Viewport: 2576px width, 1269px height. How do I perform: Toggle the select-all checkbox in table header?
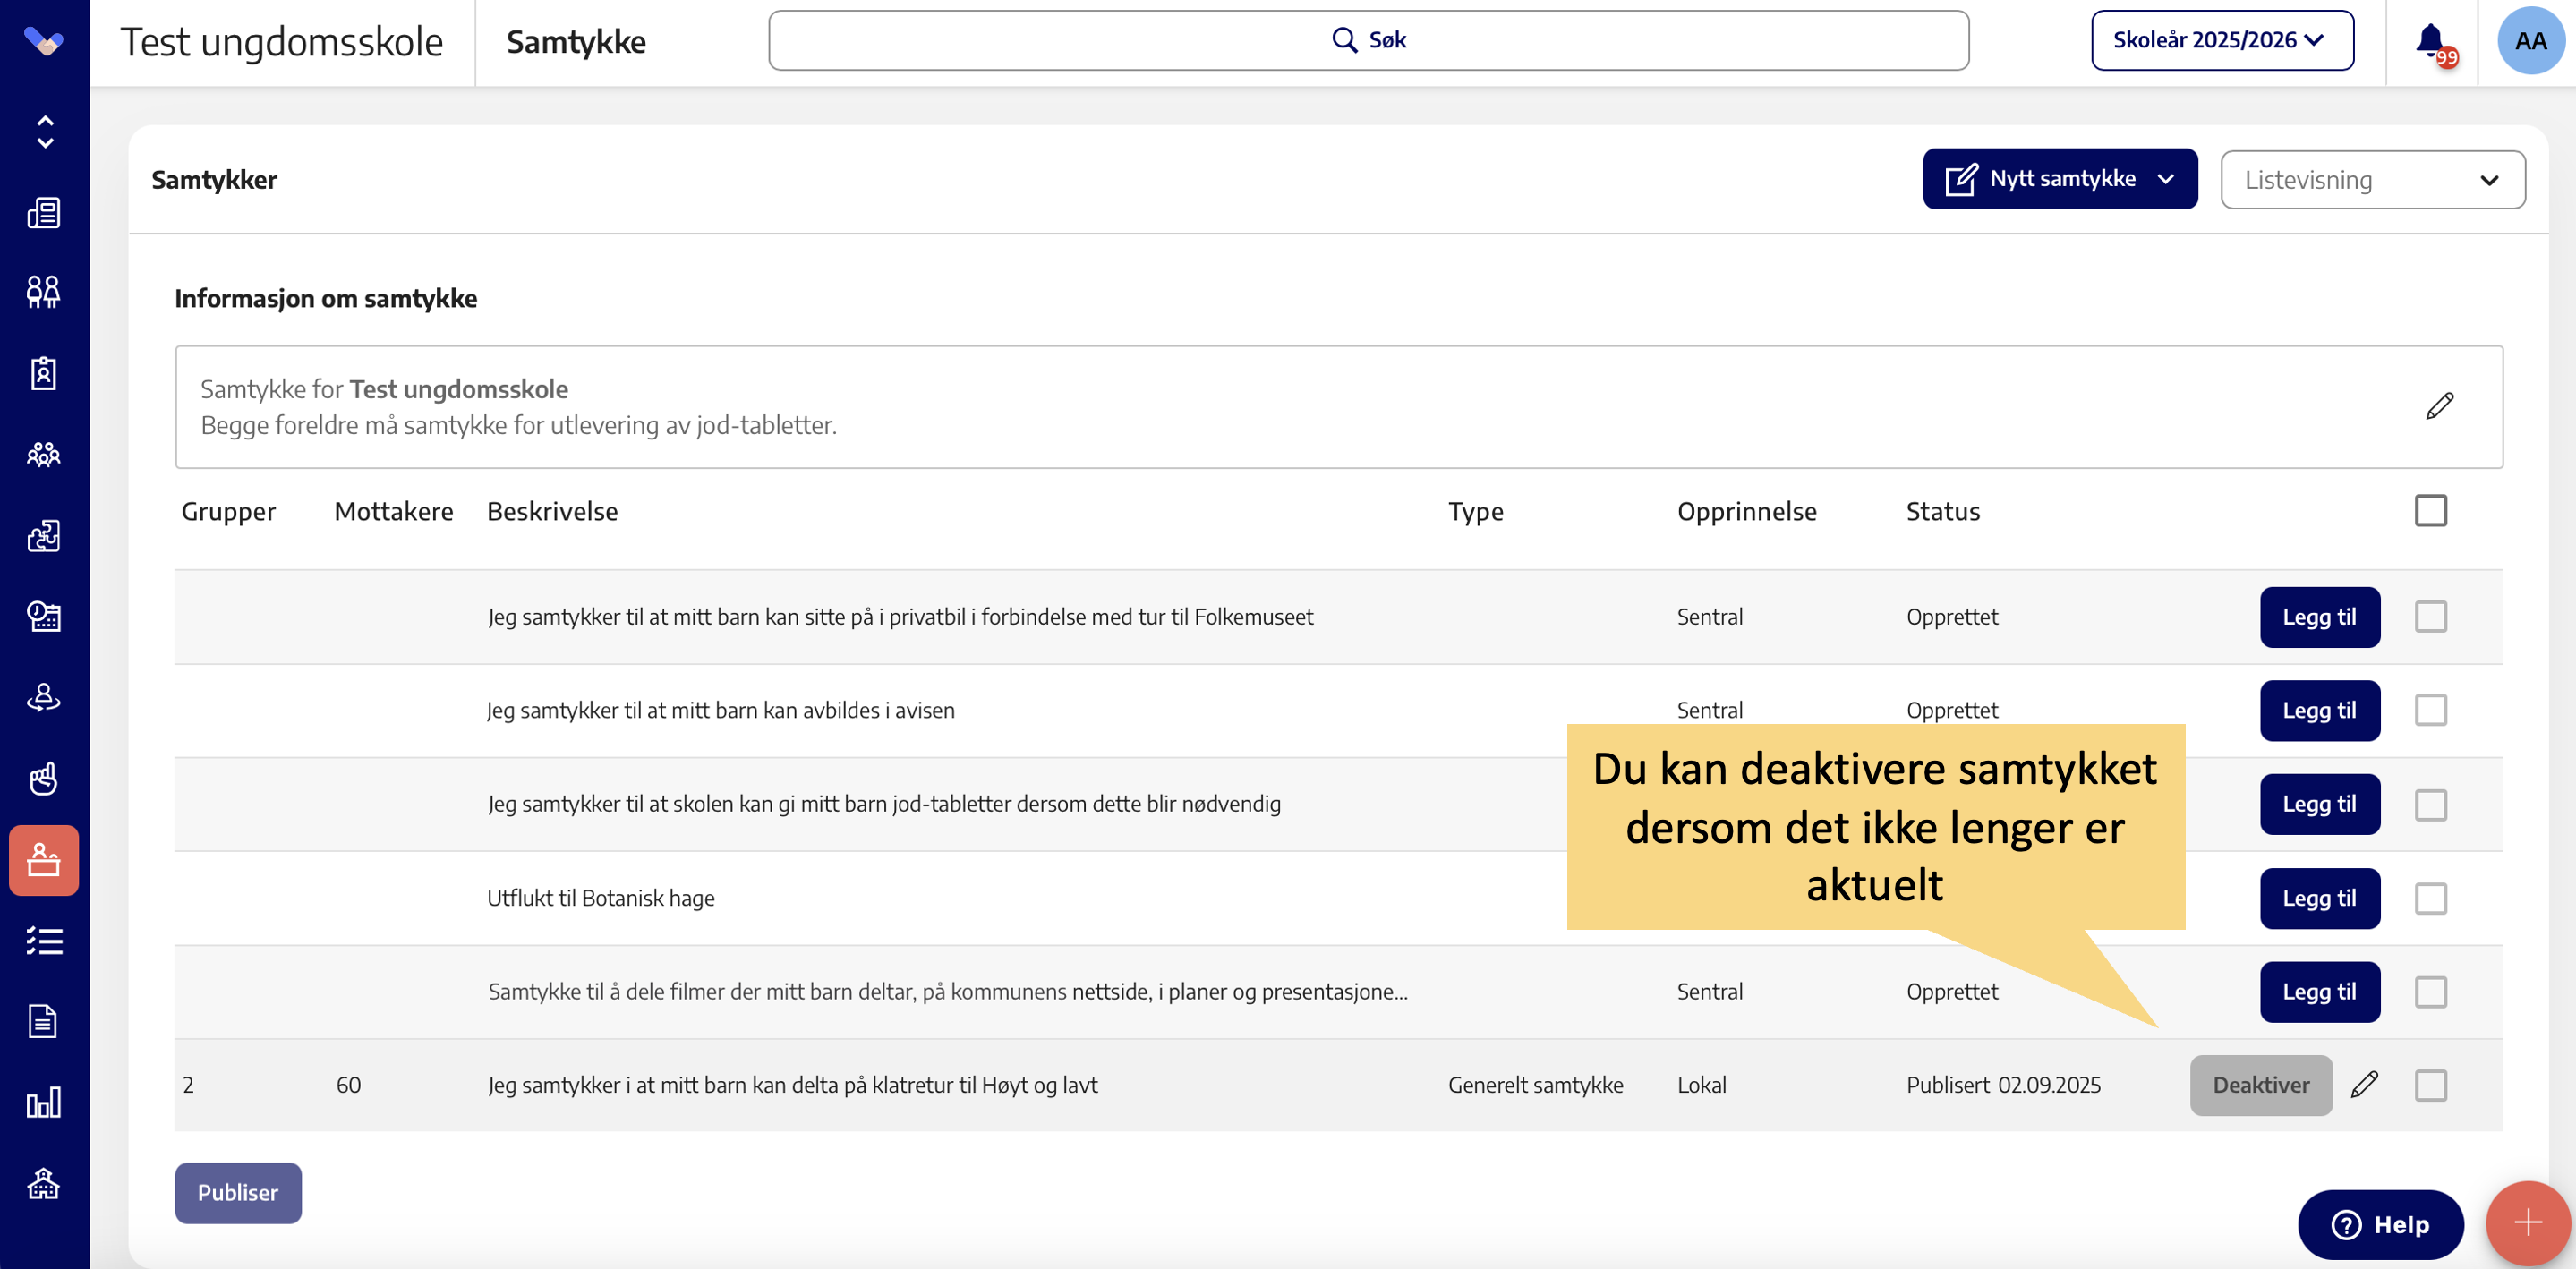(x=2431, y=511)
